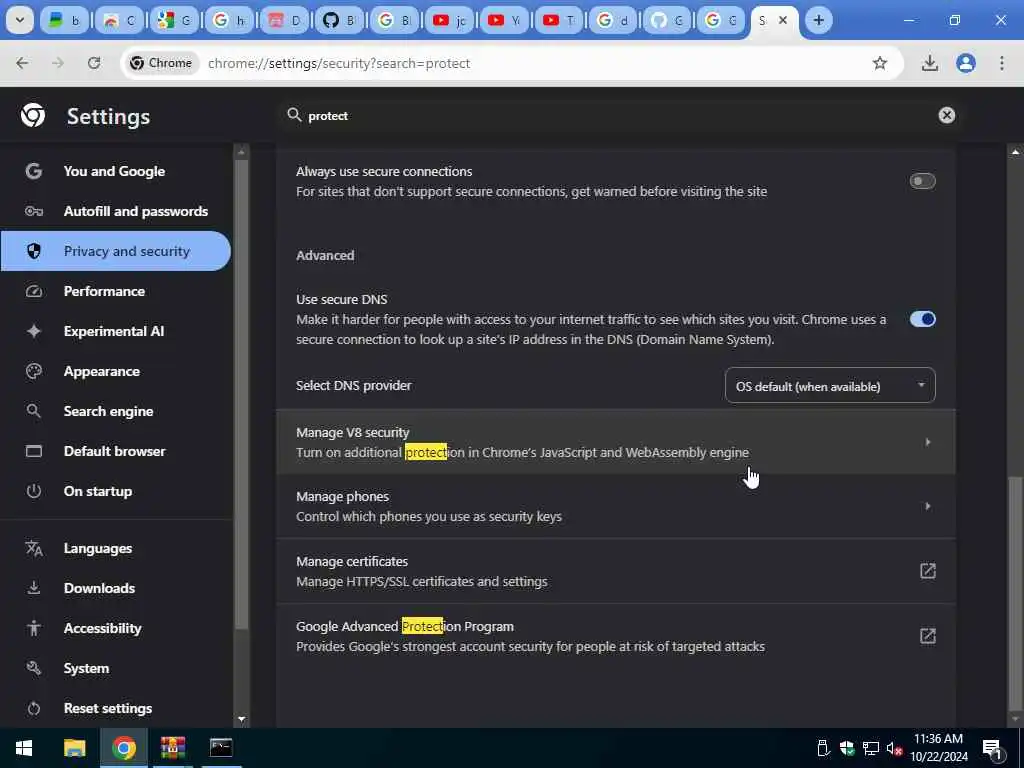
Task: Click the Chrome site info chip
Action: coord(161,63)
